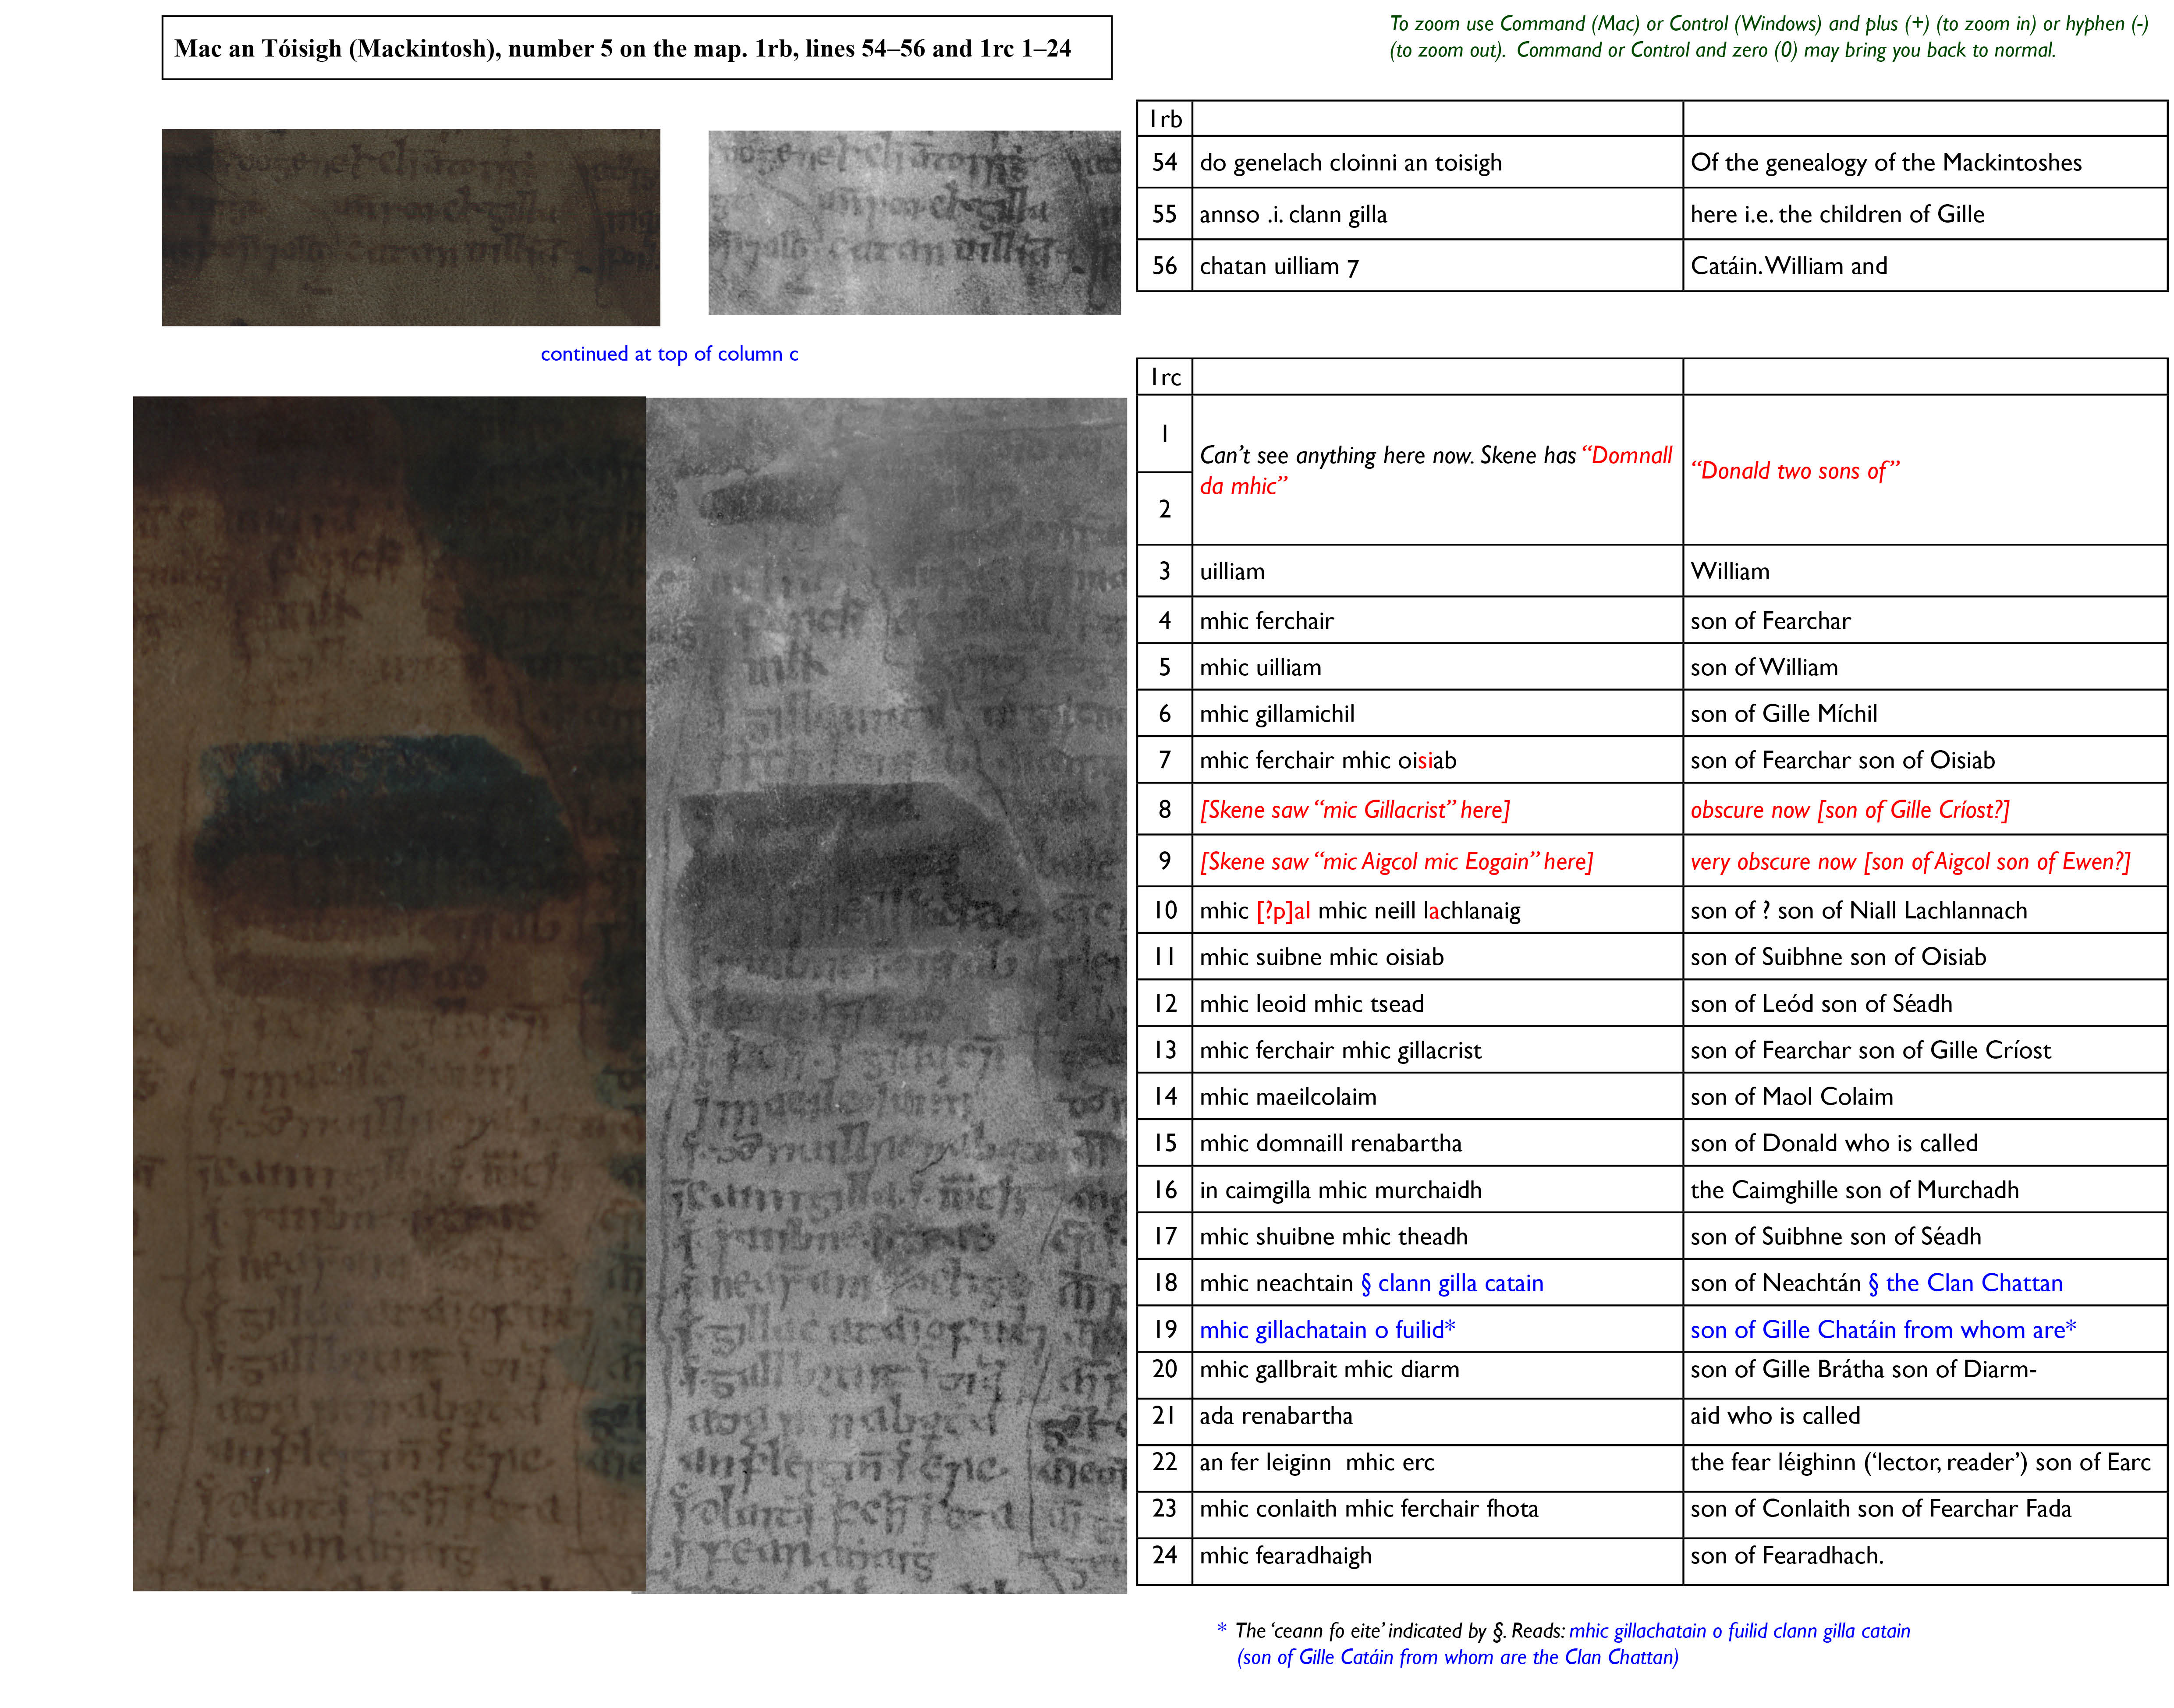Select cell 'do genelach cloinni an toisigh'
The width and height of the screenshot is (2174, 1708).
(1437, 162)
